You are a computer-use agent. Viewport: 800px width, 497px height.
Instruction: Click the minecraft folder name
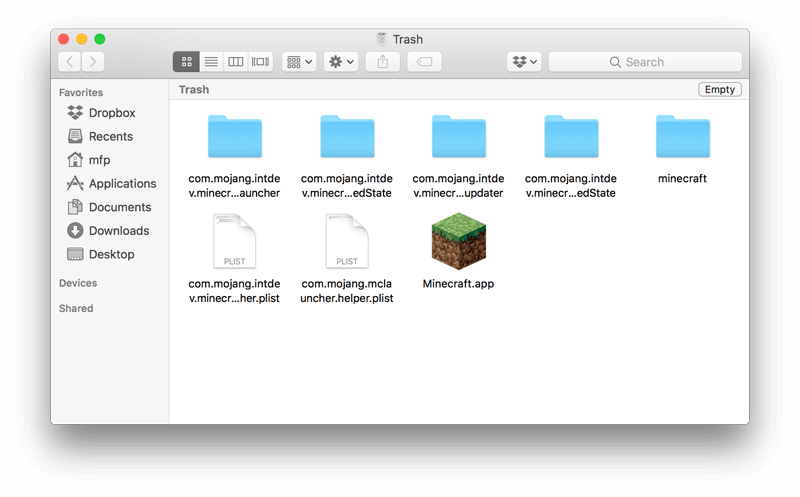pos(682,179)
